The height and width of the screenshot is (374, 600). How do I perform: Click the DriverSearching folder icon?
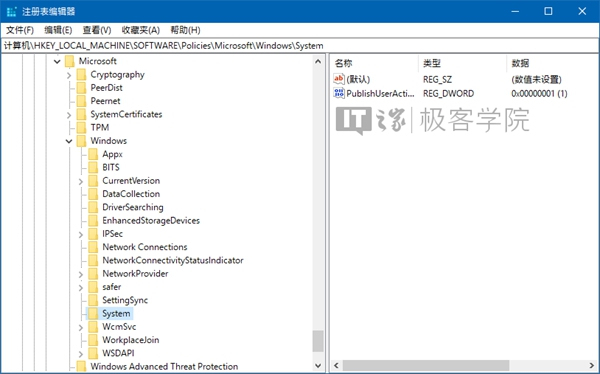tap(93, 207)
